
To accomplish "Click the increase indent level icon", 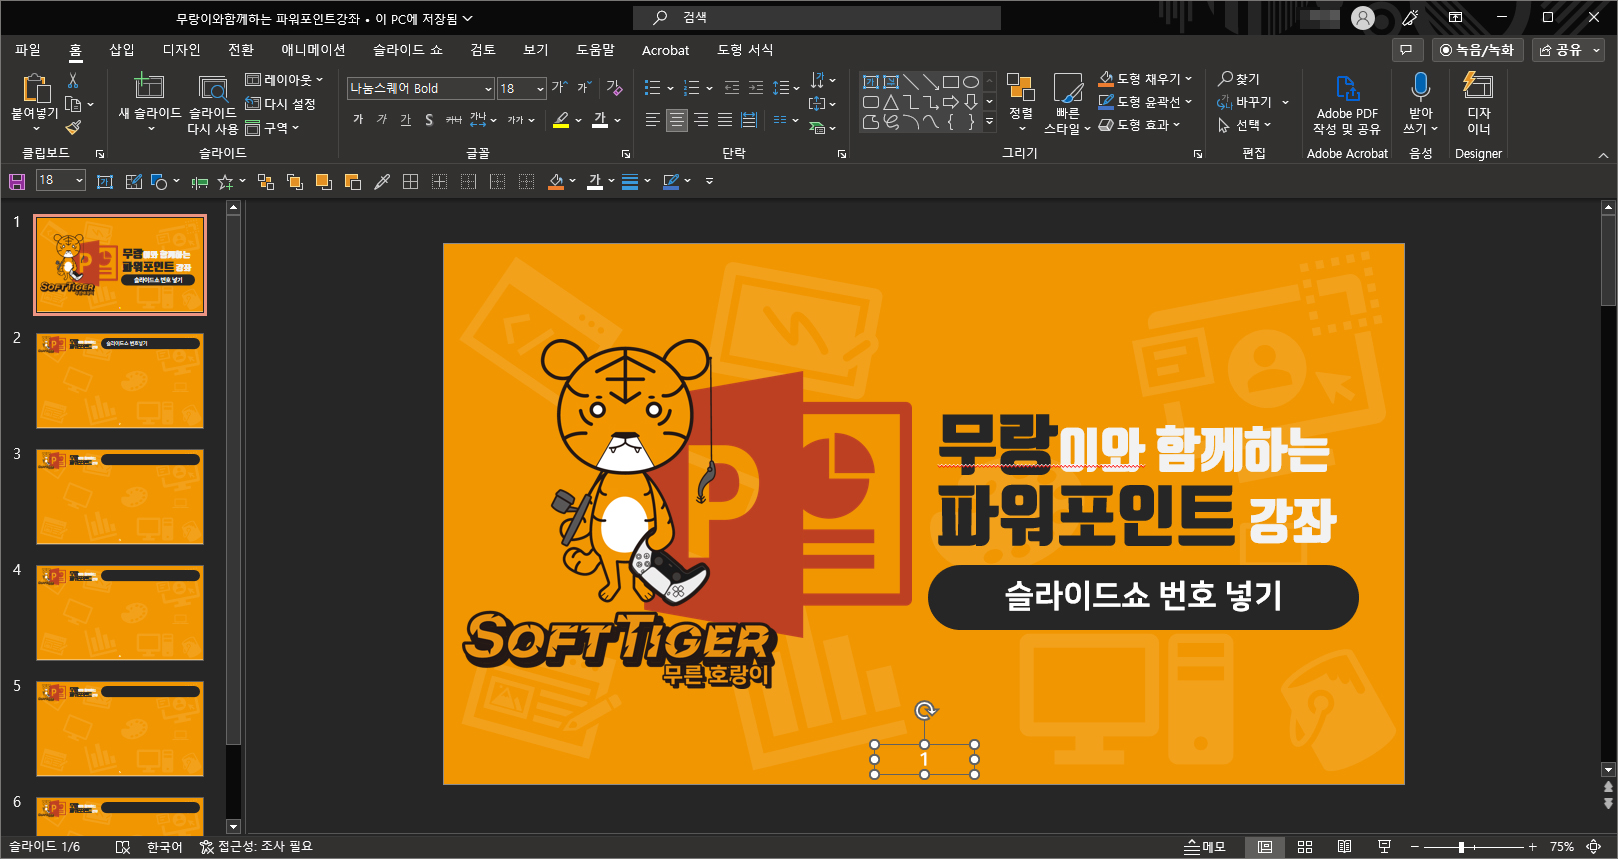I will (x=756, y=88).
